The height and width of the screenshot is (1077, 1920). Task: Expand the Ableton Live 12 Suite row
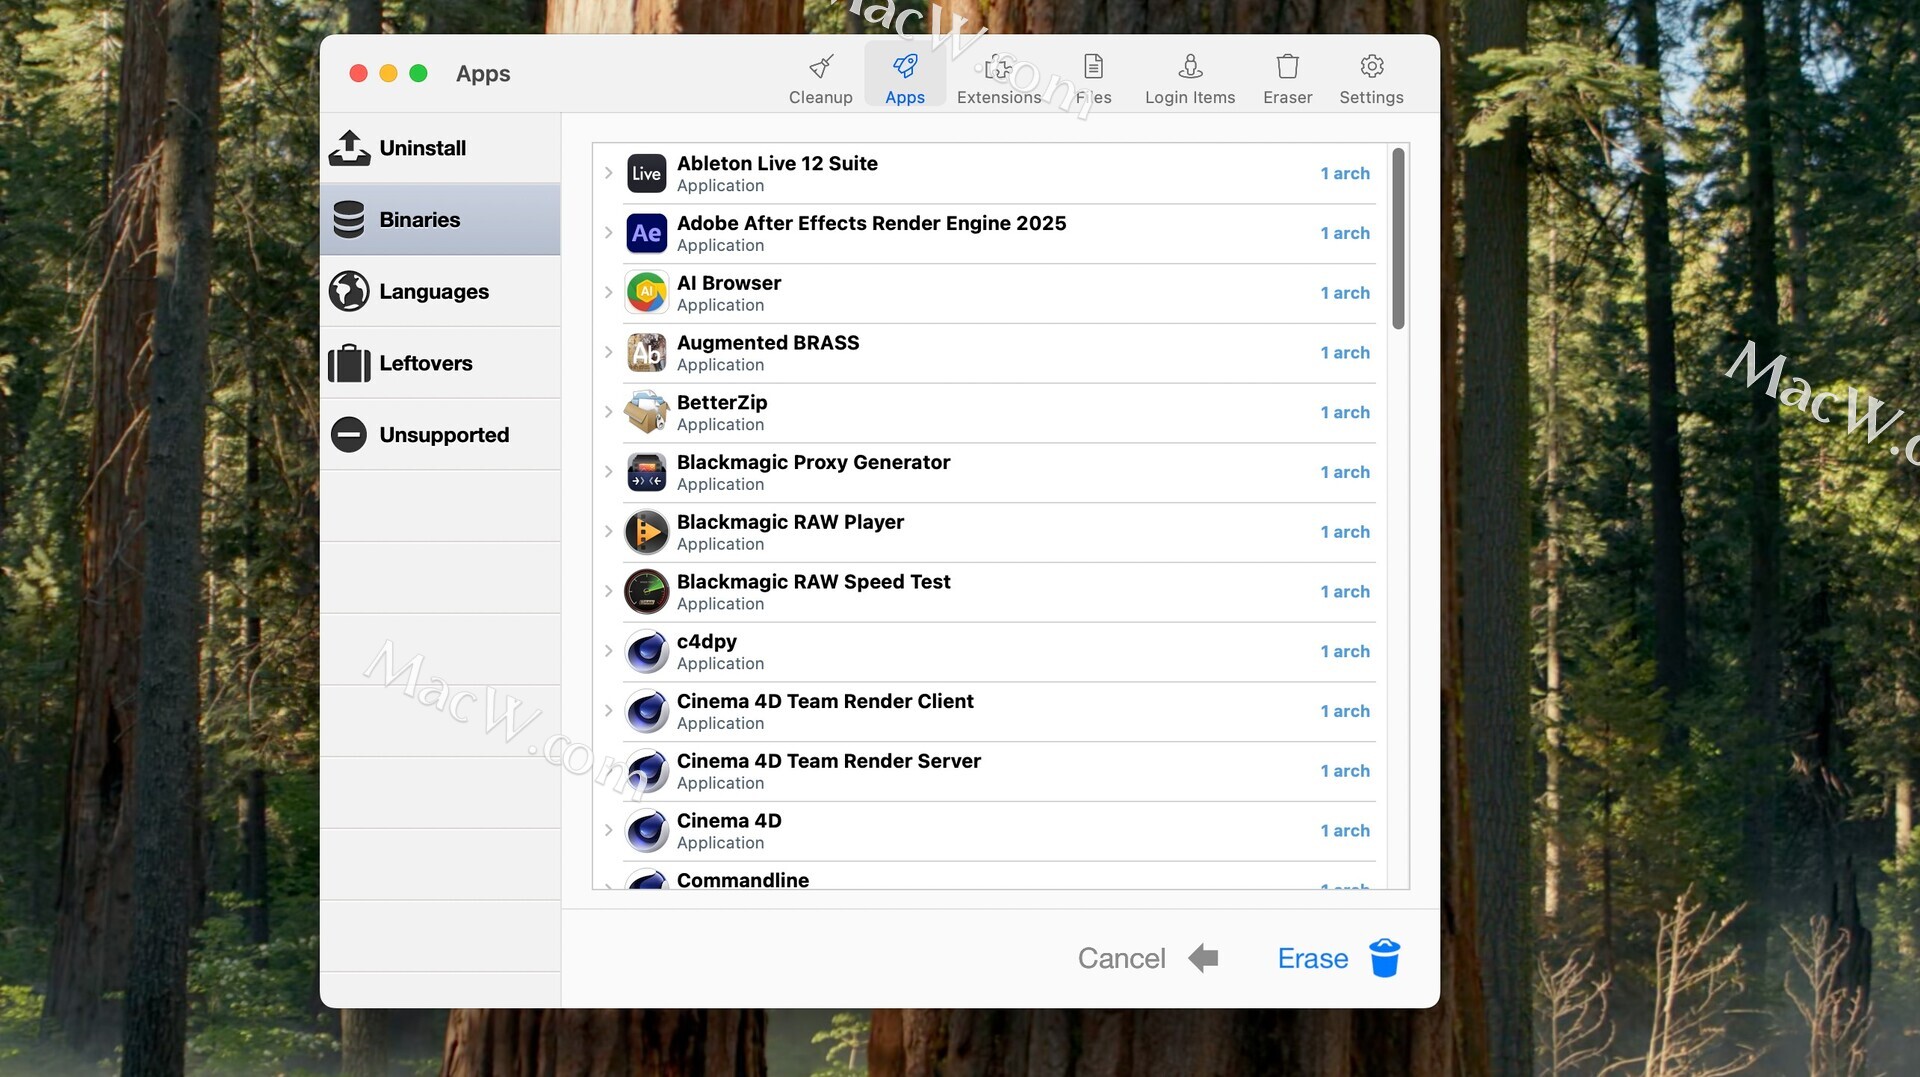click(608, 173)
